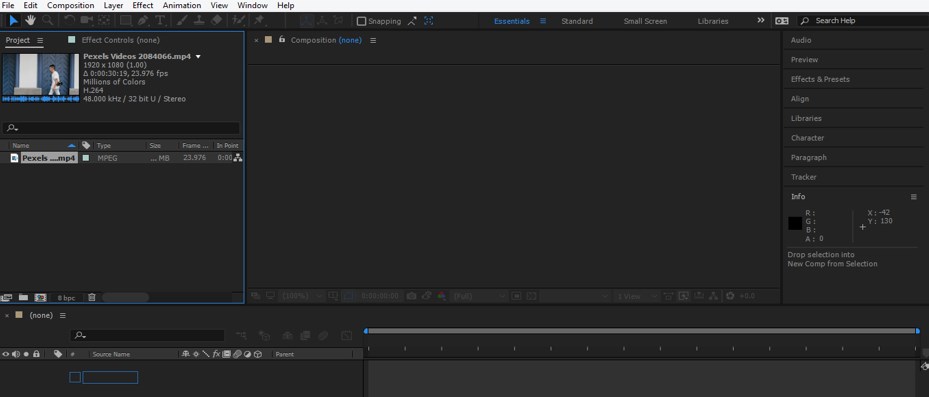Open the Animation menu

click(x=182, y=5)
